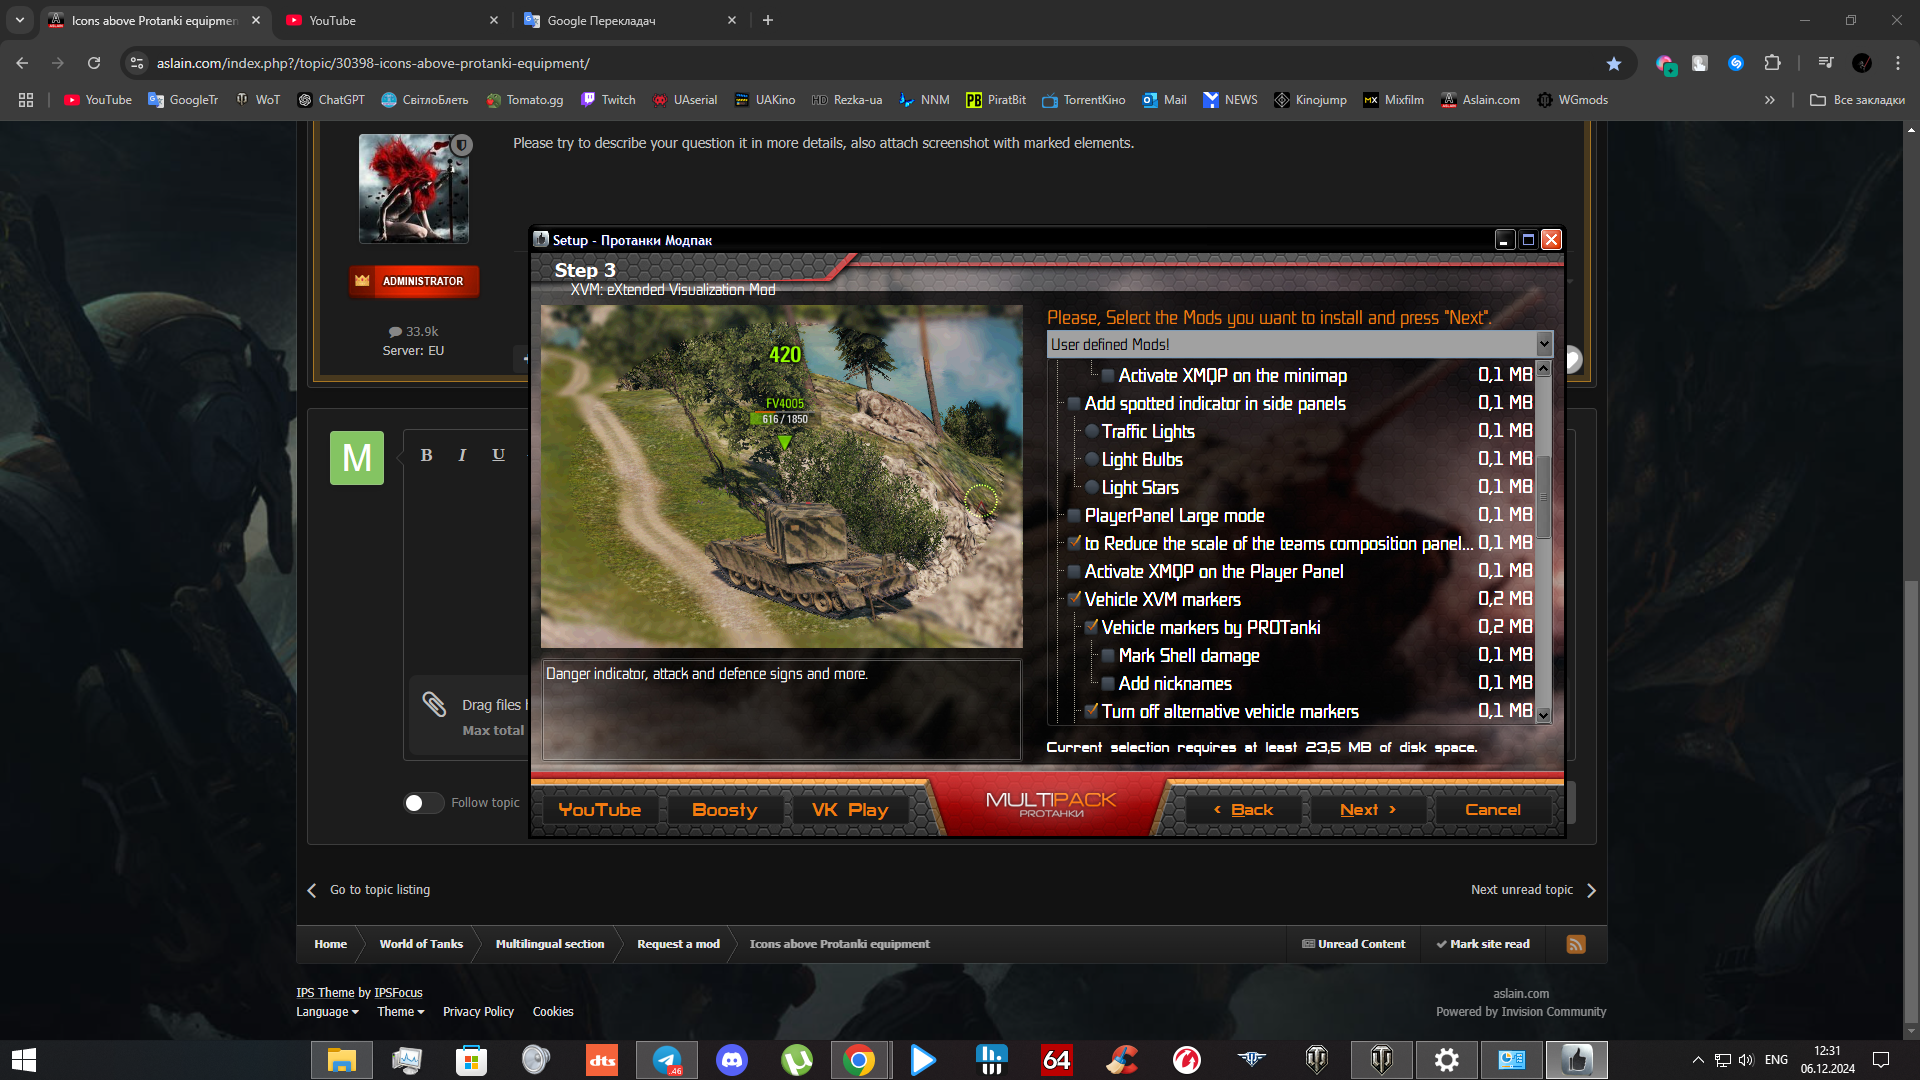The image size is (1920, 1080).
Task: Open the User defined Mods dropdown
Action: click(x=1544, y=344)
